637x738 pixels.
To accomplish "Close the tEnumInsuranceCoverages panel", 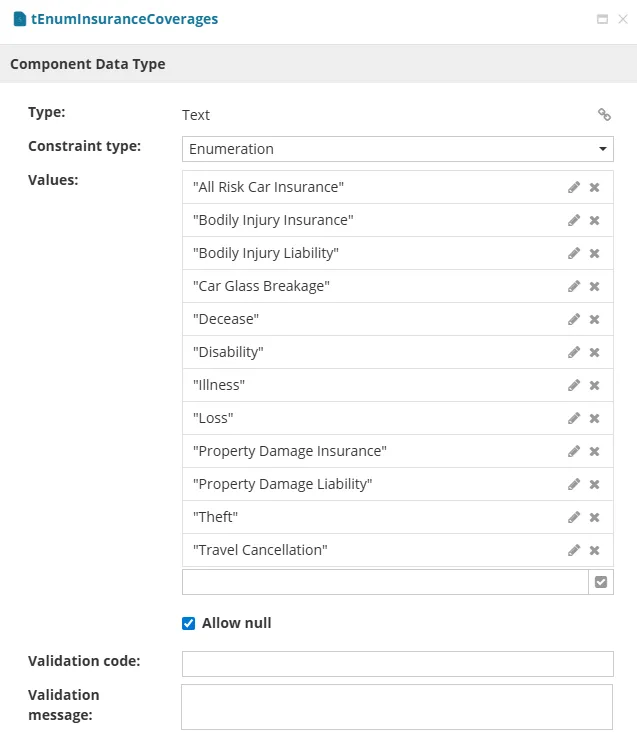I will coord(622,19).
